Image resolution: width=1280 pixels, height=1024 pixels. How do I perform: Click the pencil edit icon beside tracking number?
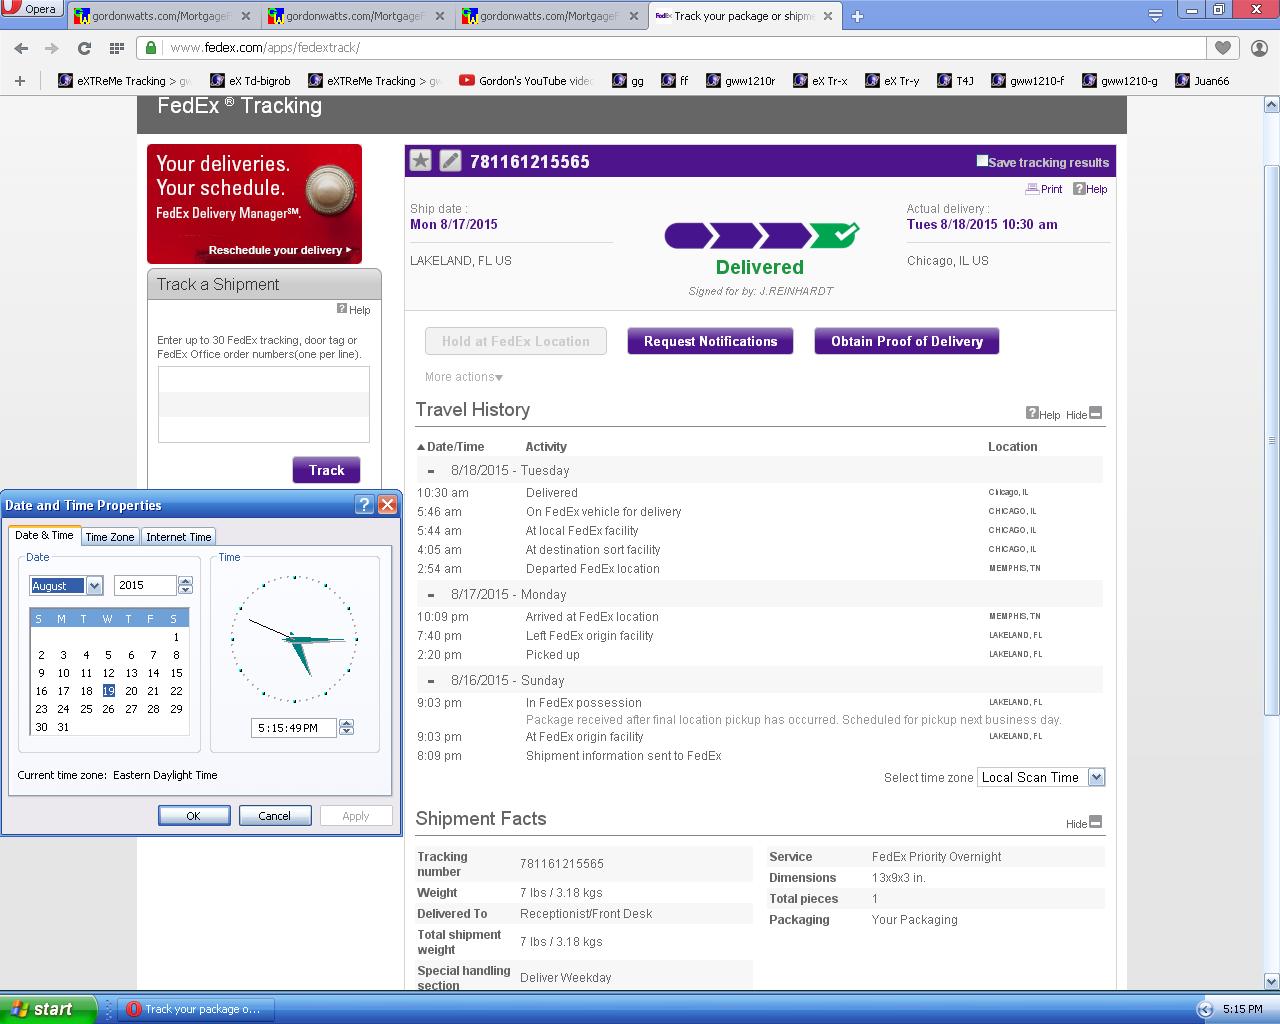click(x=450, y=161)
